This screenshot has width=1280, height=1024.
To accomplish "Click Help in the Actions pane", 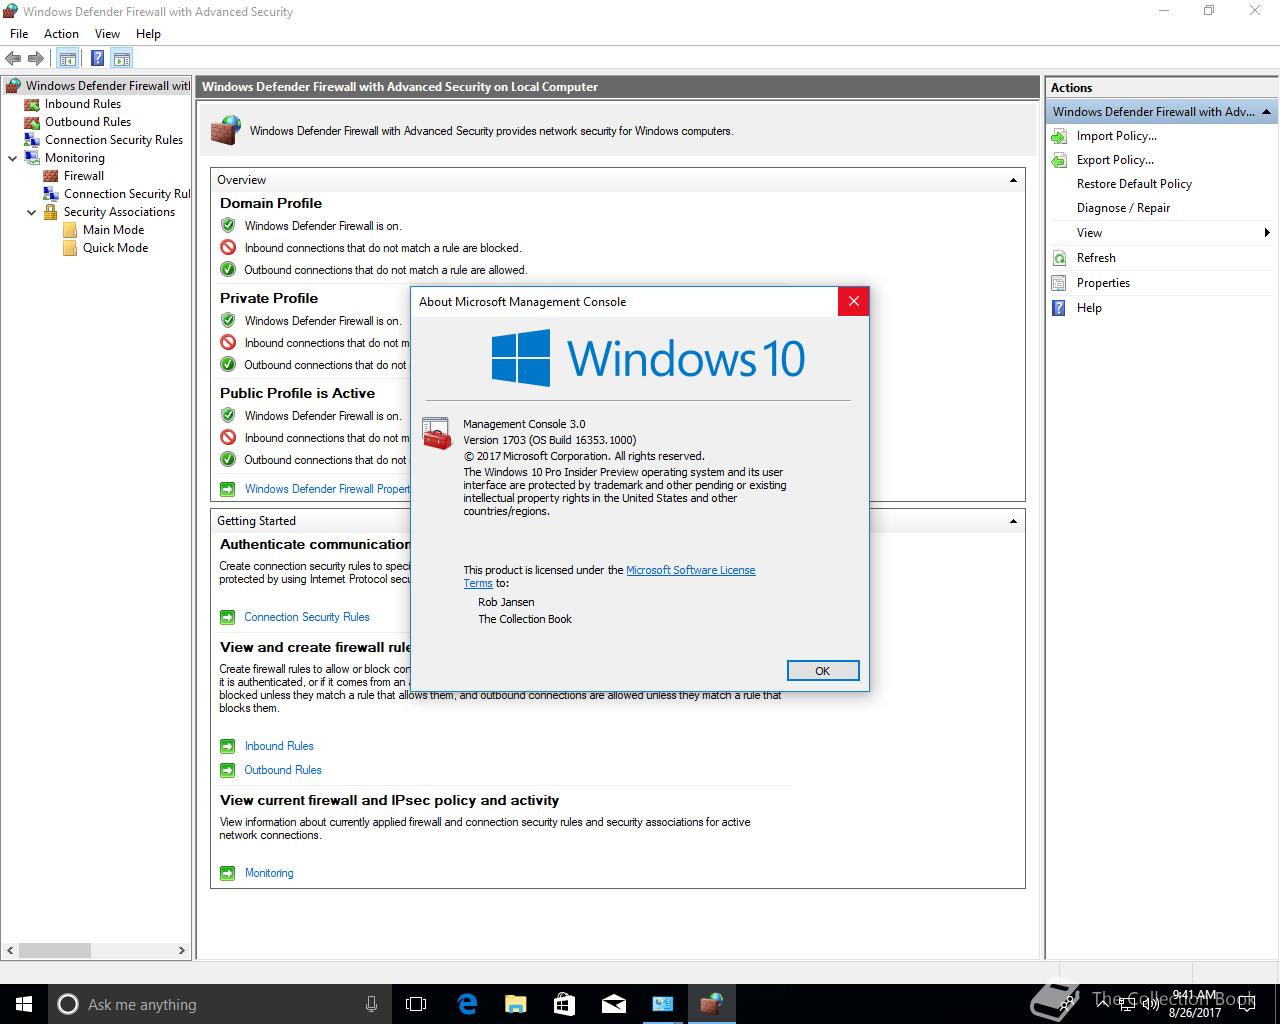I will (1089, 308).
